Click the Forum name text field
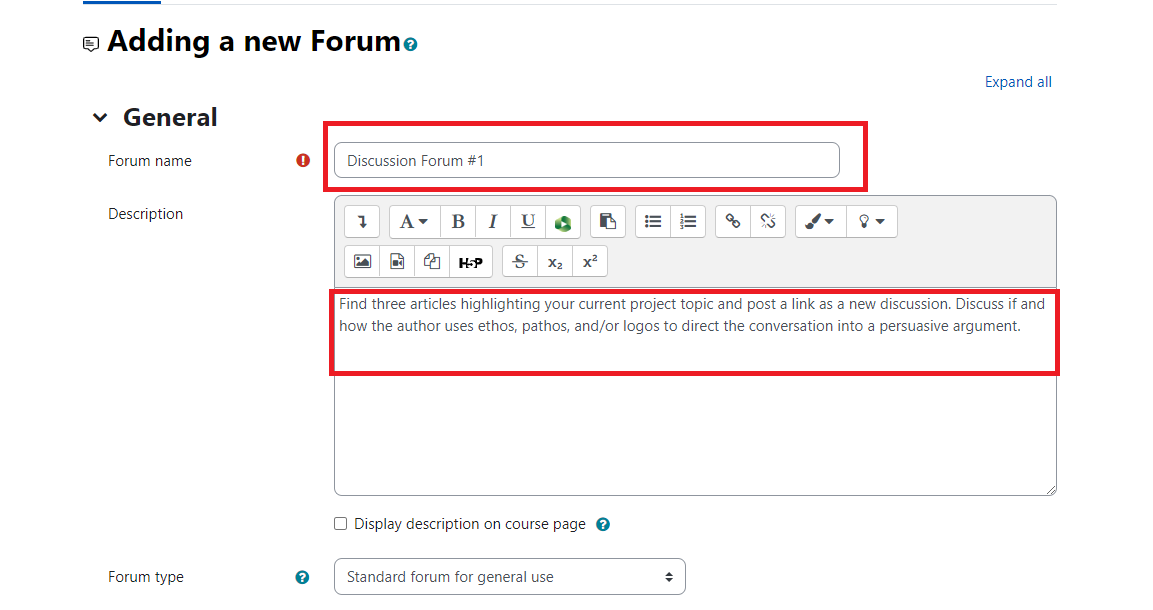This screenshot has width=1153, height=610. click(586, 160)
